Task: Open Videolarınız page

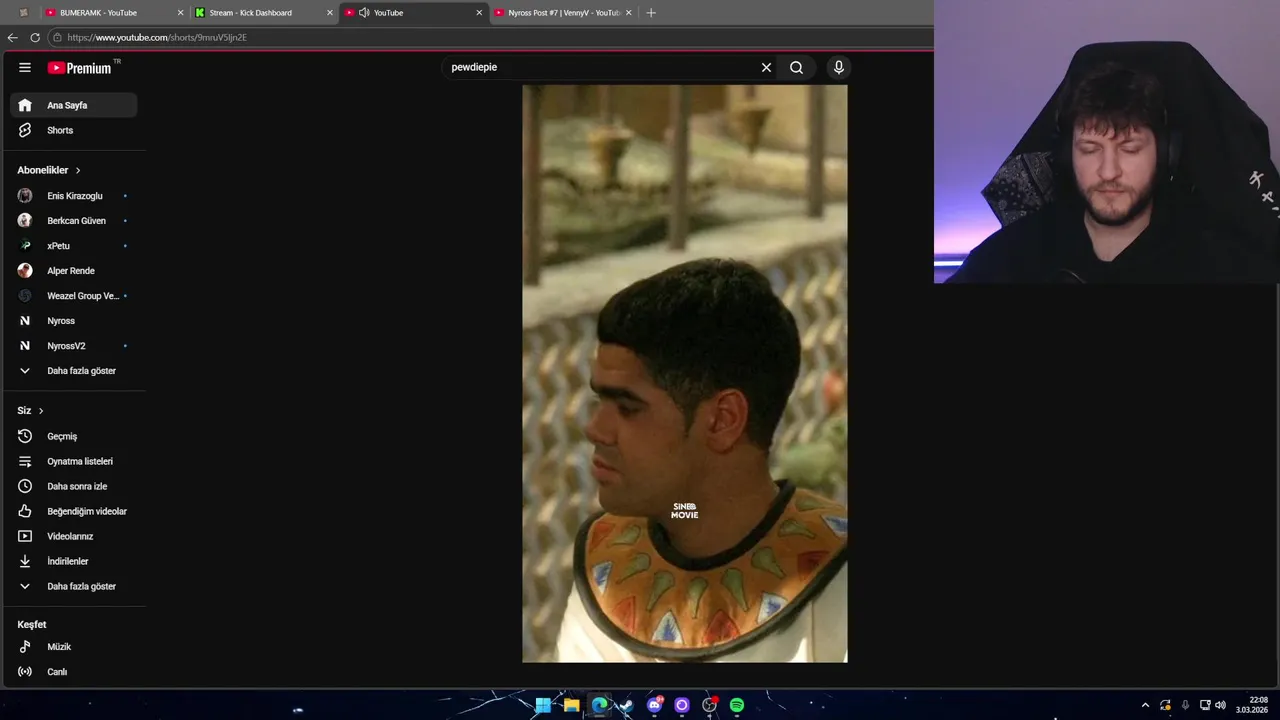Action: 74,536
